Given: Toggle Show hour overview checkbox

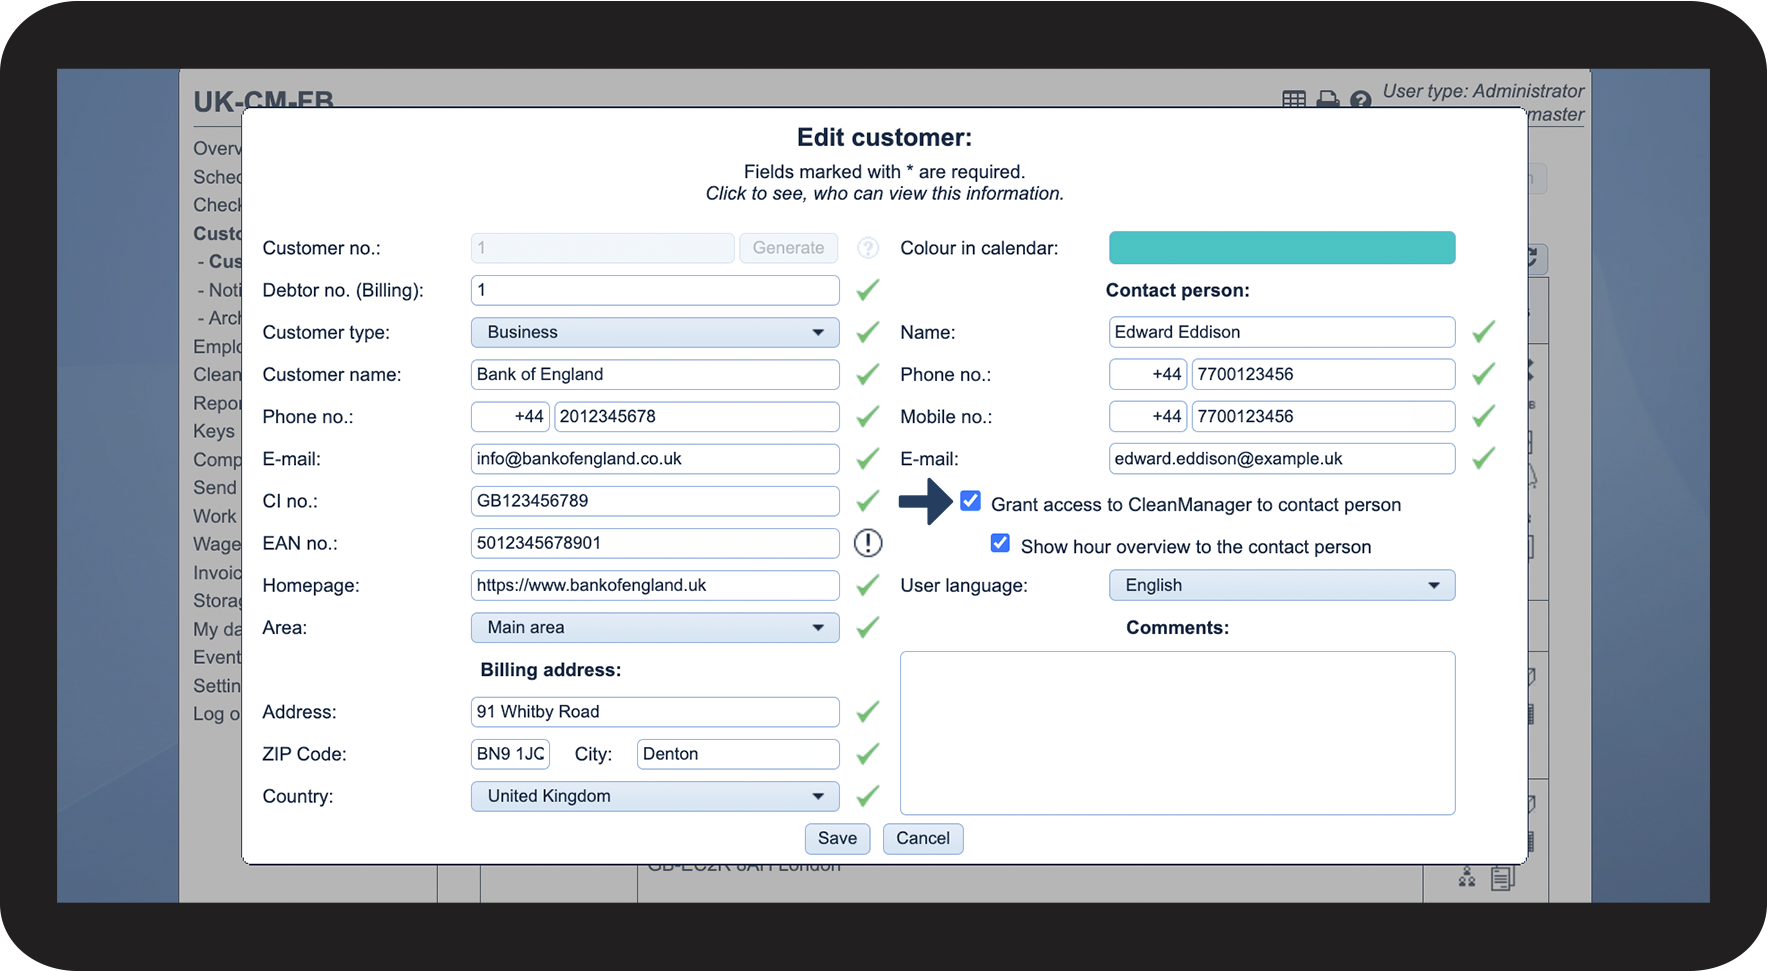Looking at the screenshot, I should 1000,543.
